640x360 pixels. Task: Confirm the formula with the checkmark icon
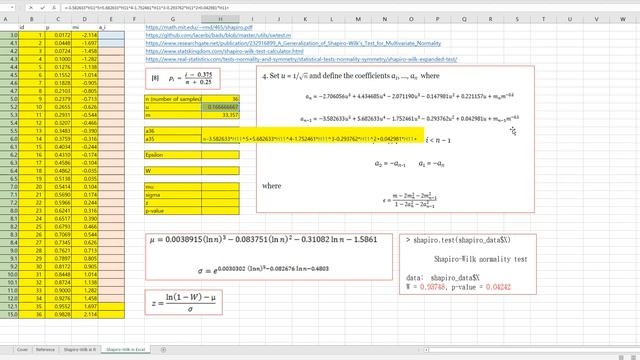42,8
